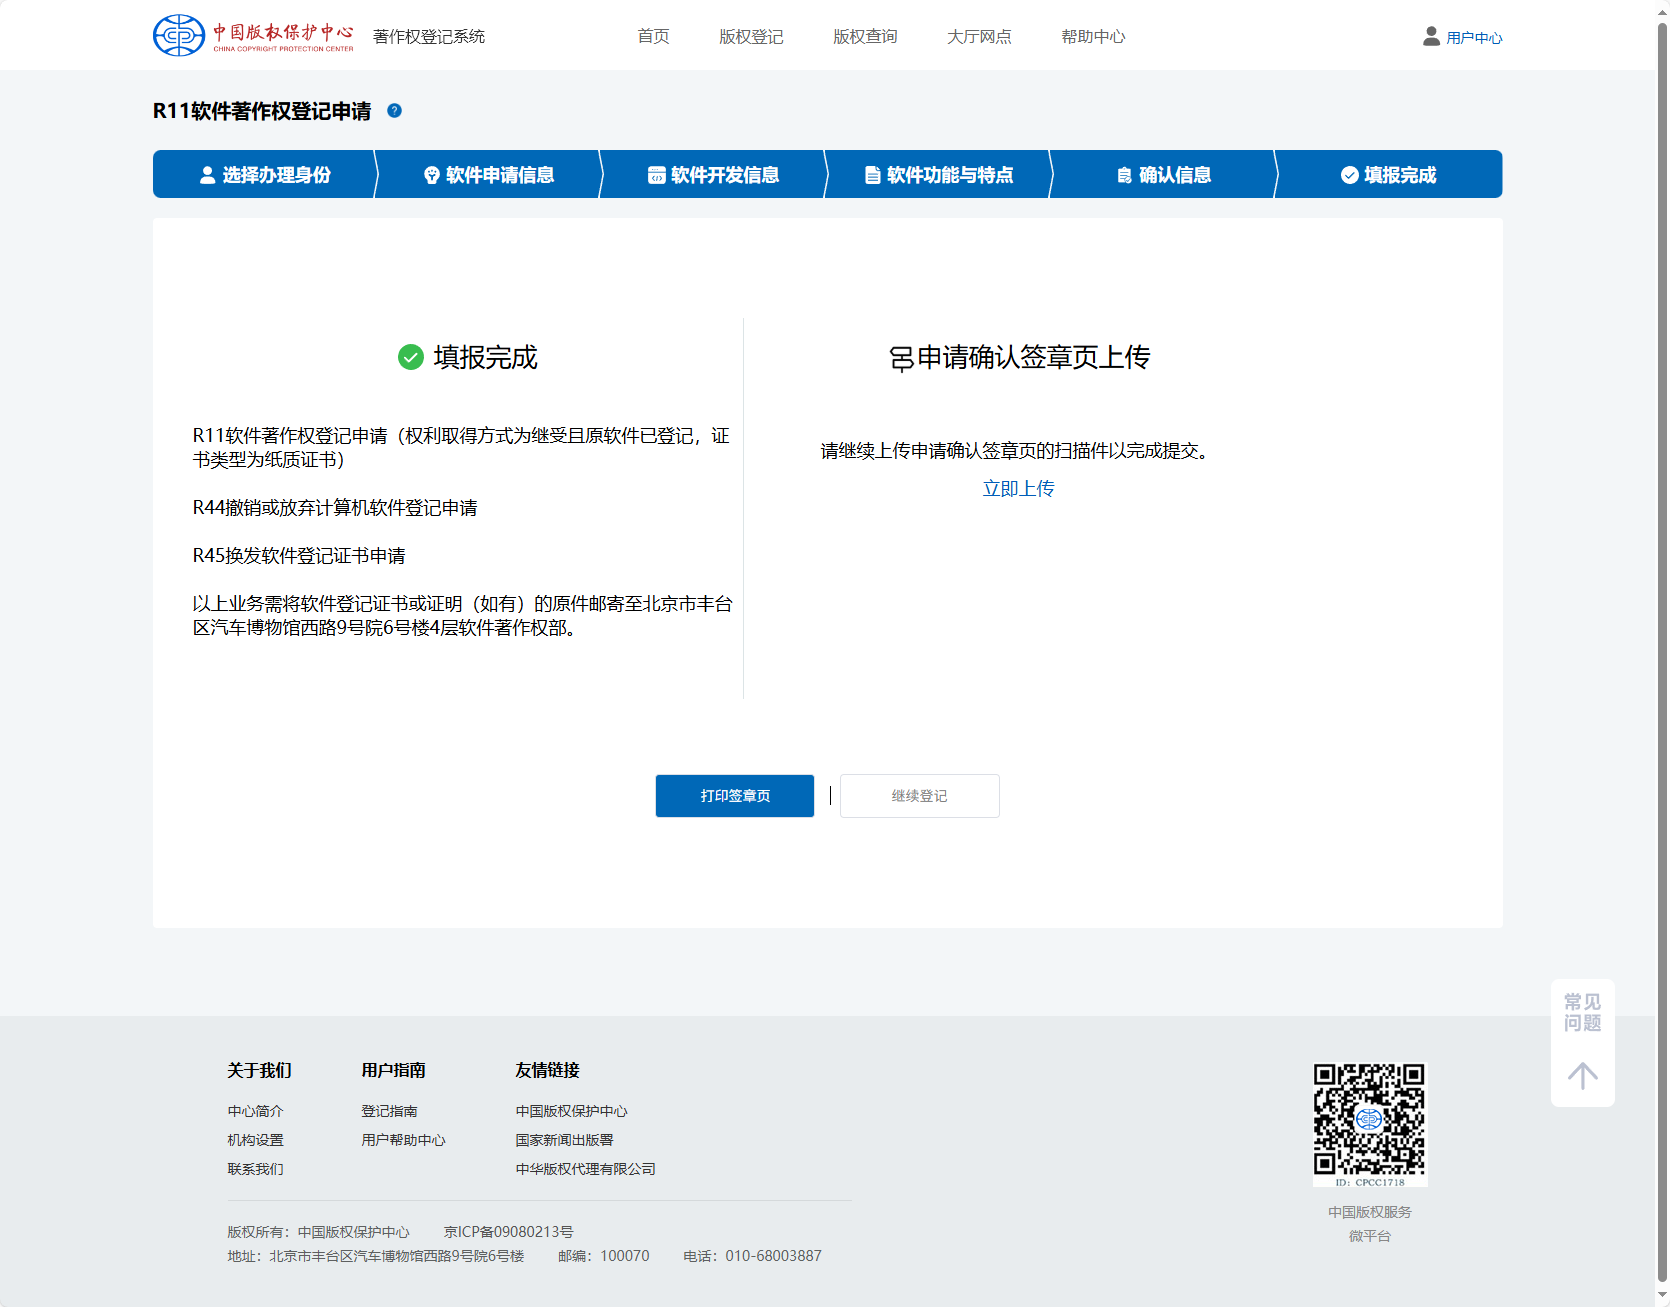This screenshot has height=1307, width=1670.
Task: Click the 继续登记 button
Action: [919, 796]
